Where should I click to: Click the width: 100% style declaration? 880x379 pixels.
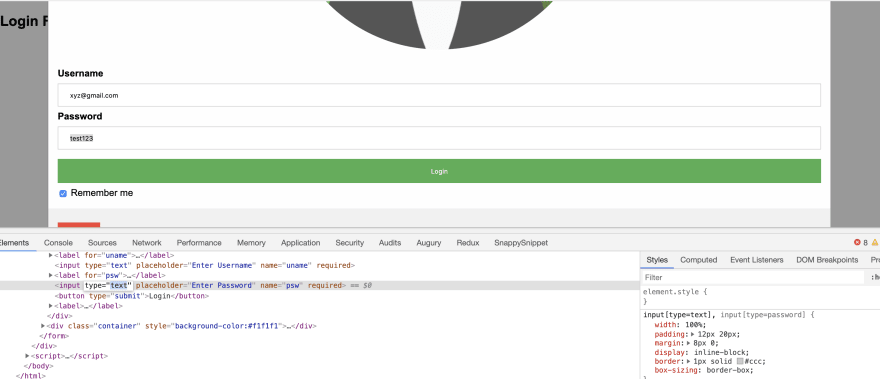[680, 325]
